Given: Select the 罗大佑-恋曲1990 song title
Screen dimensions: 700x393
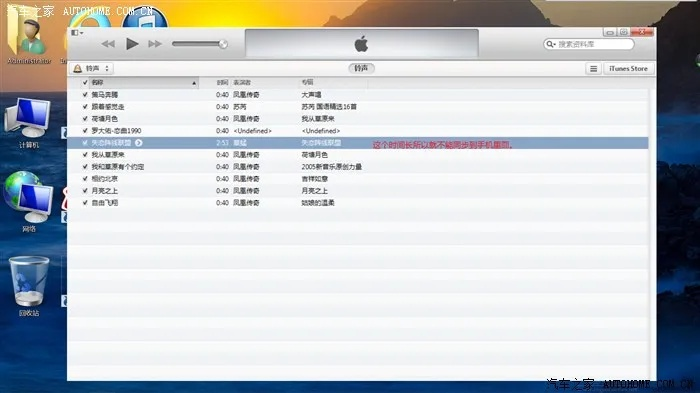Looking at the screenshot, I should [x=117, y=131].
